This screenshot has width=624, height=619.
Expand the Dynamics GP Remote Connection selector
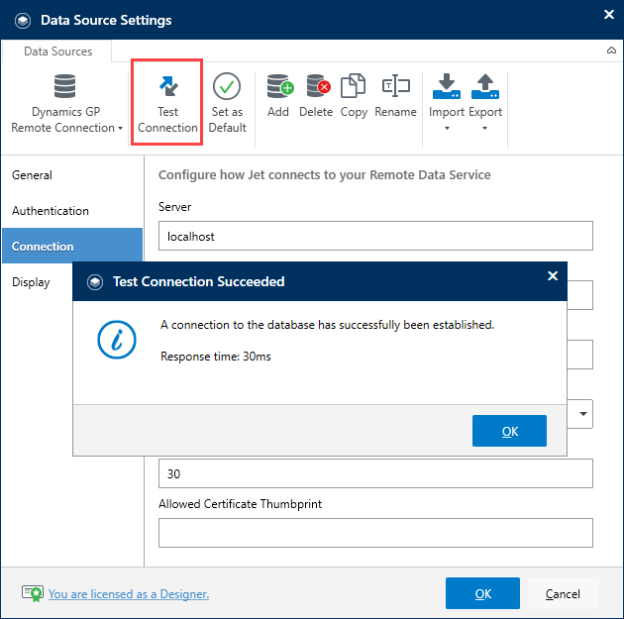pos(66,103)
